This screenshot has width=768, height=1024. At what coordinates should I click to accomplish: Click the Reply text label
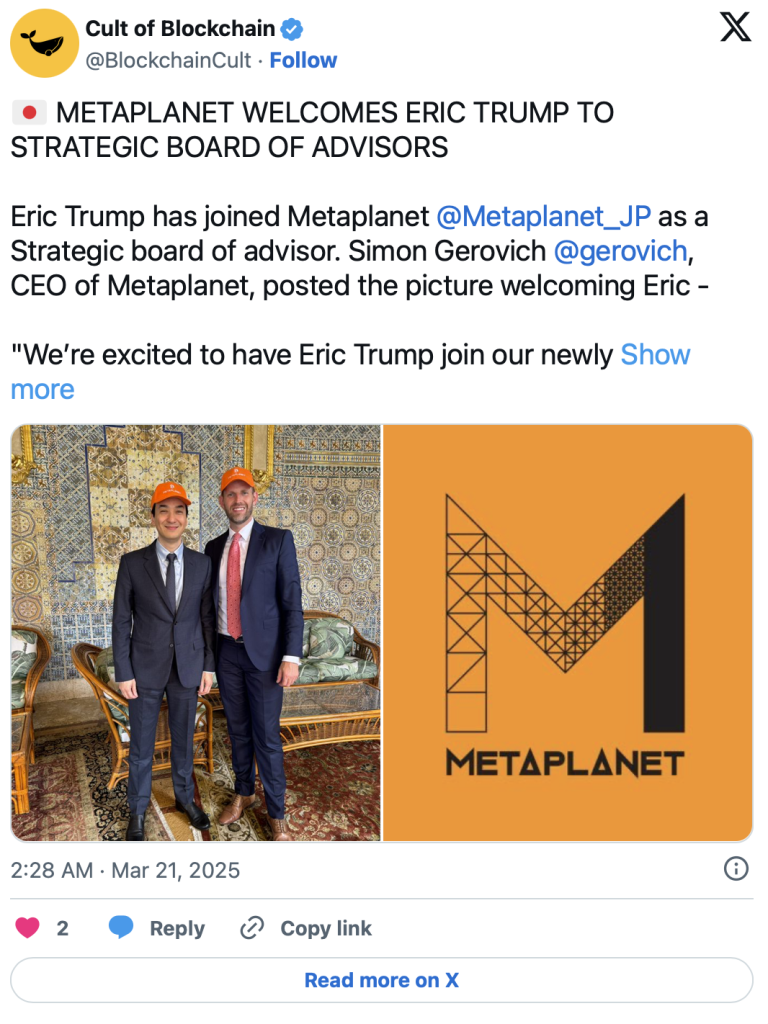[x=177, y=928]
